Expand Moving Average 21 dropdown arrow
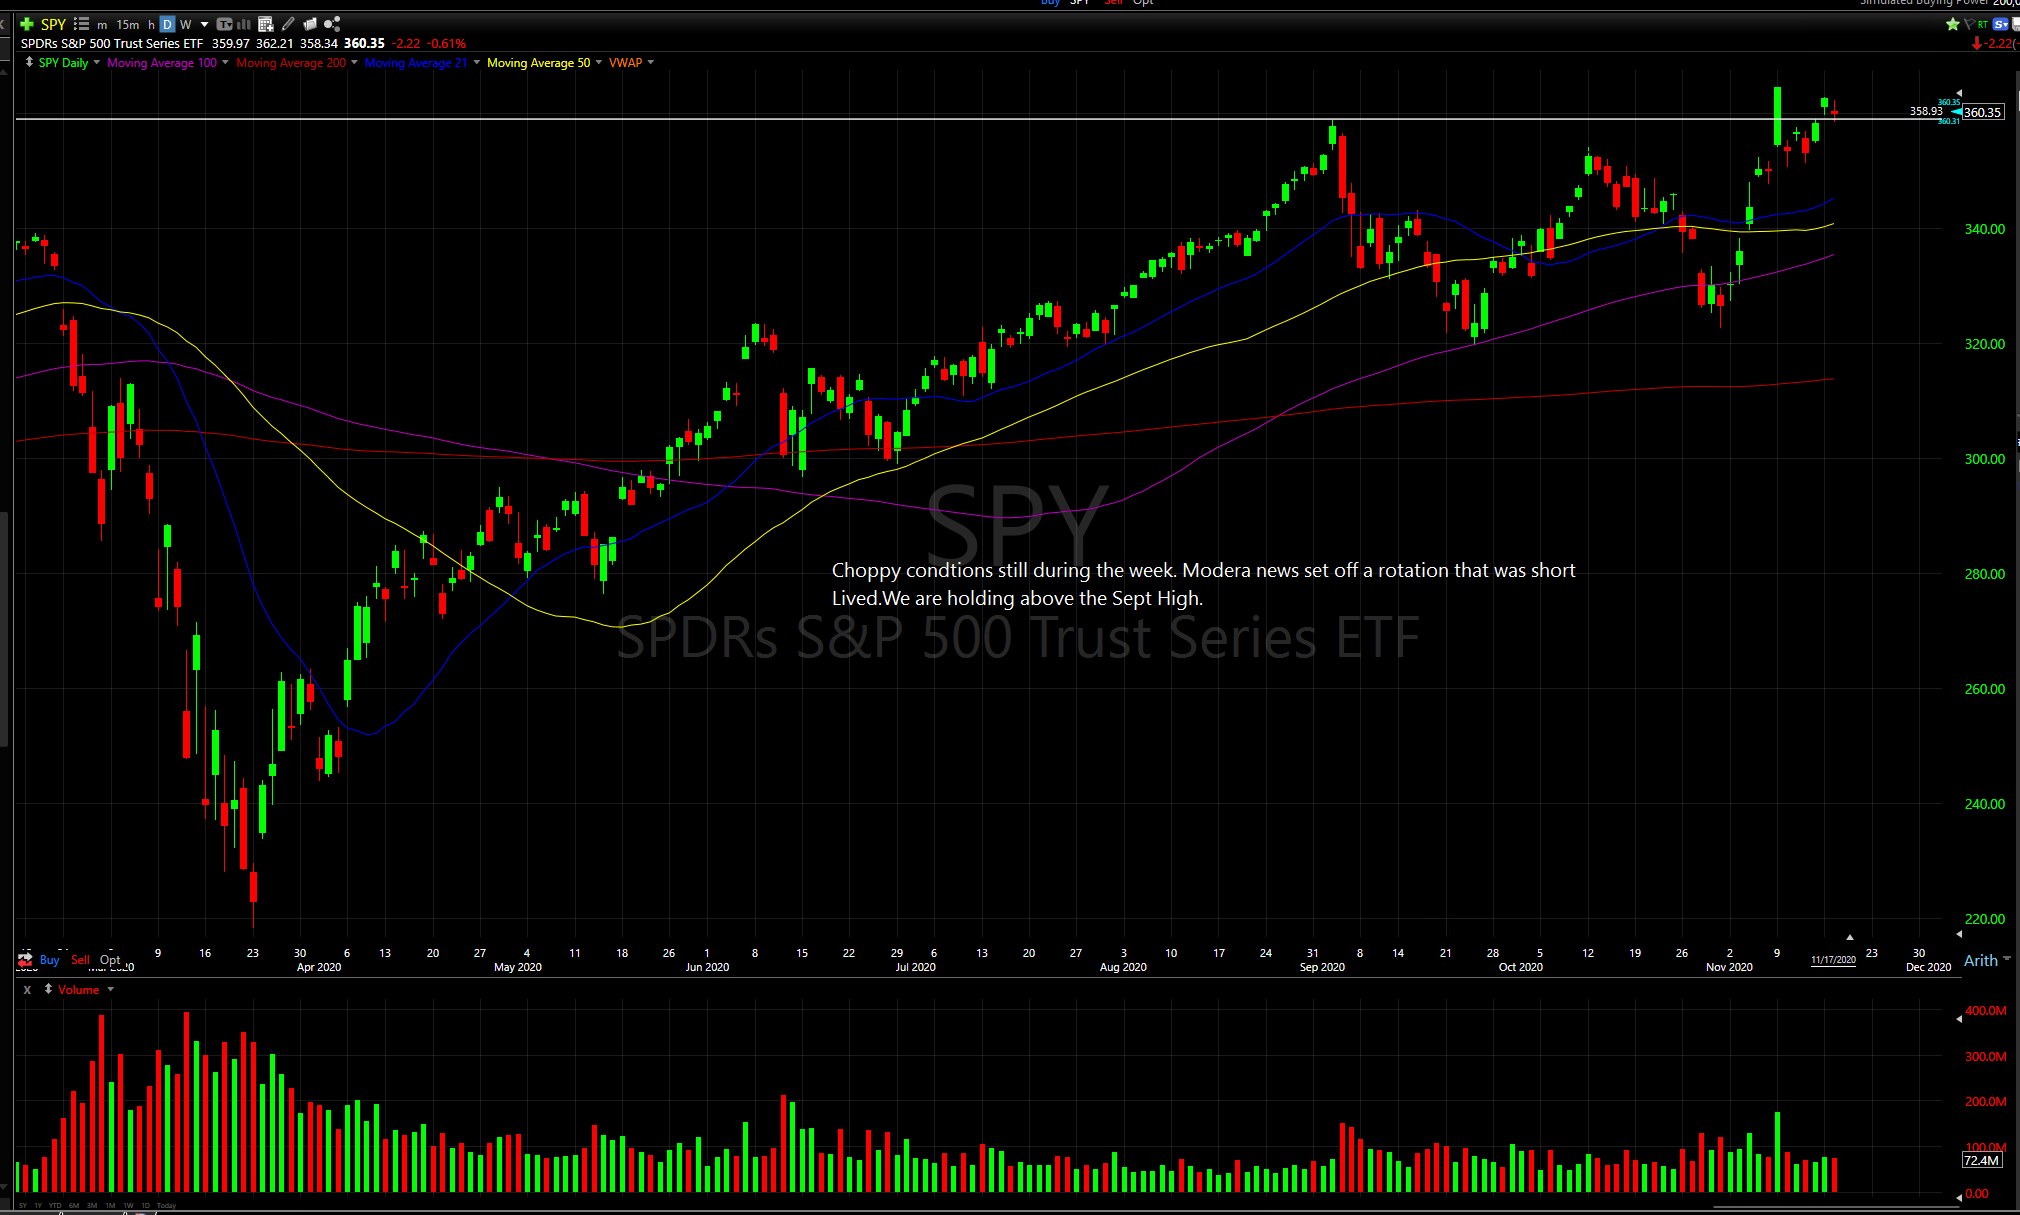 pyautogui.click(x=477, y=62)
